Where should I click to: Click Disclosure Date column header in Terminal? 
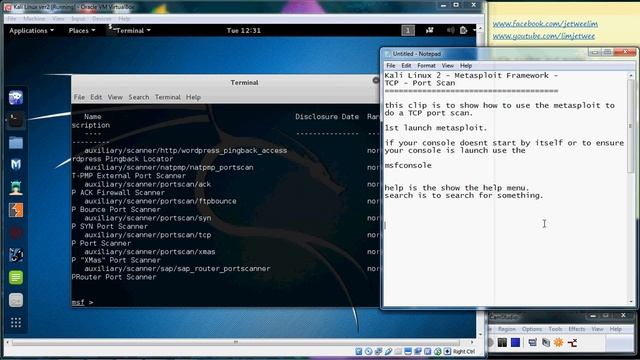(327, 117)
